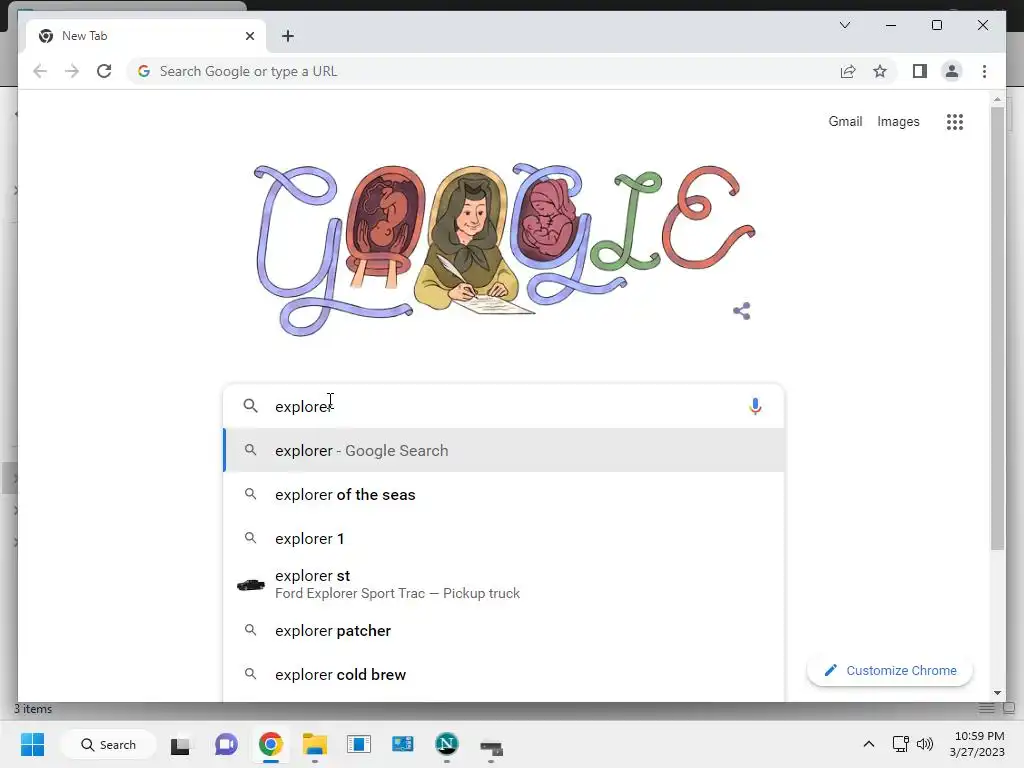1024x768 pixels.
Task: Show hidden system tray icons
Action: tap(869, 744)
